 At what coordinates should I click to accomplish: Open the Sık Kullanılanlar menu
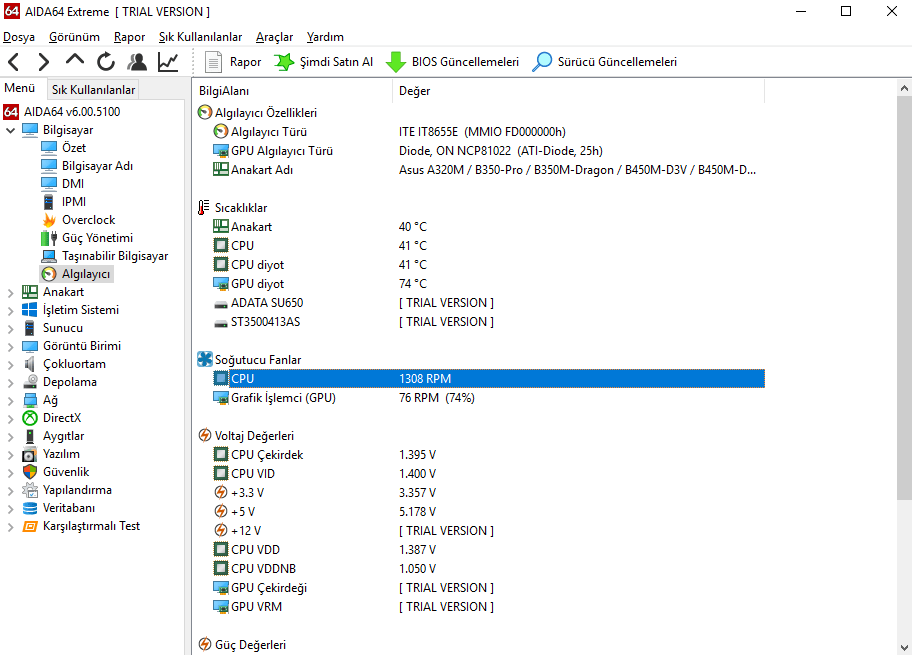click(200, 37)
